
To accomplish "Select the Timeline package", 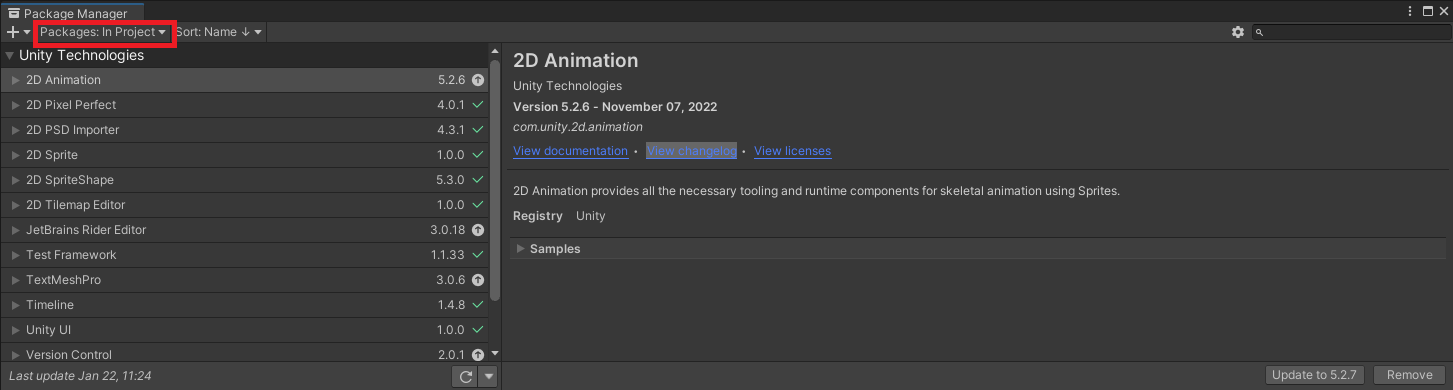I will pyautogui.click(x=244, y=305).
